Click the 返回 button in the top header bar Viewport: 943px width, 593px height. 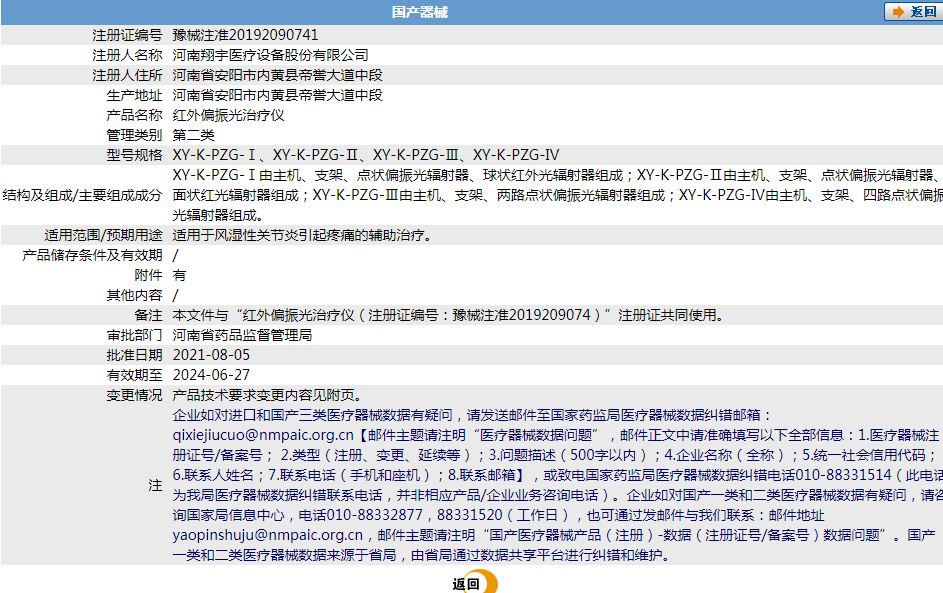coord(914,11)
